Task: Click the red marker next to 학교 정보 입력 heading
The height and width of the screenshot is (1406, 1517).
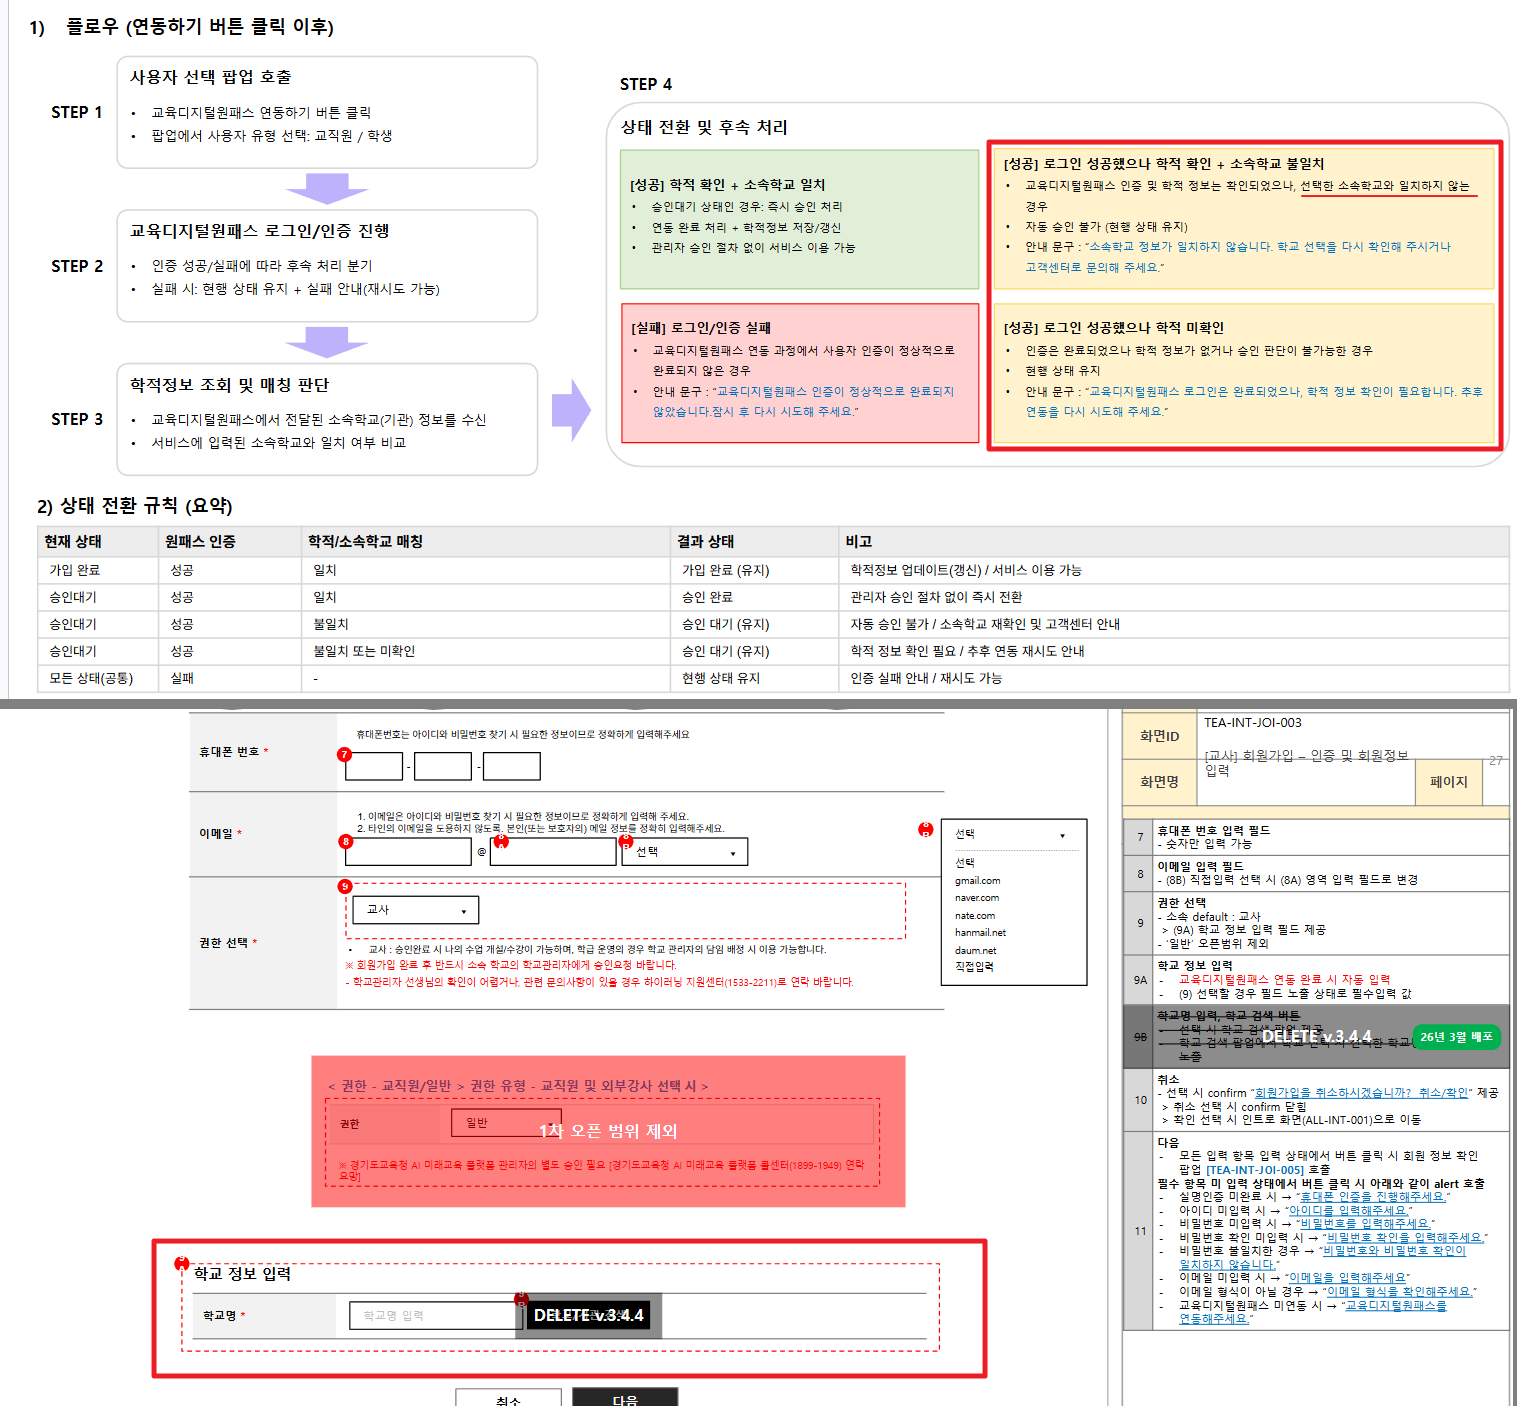Action: 182,1263
